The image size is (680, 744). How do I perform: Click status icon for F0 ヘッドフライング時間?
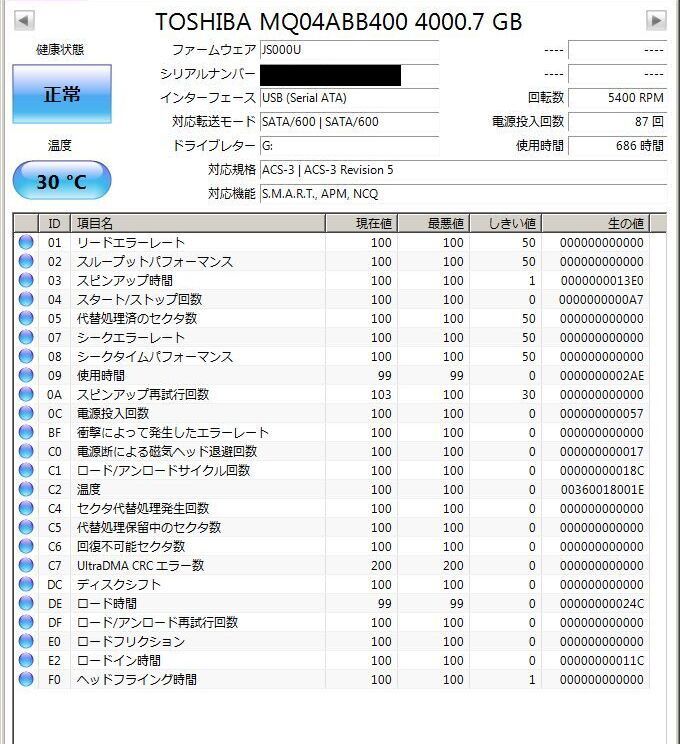[26, 679]
